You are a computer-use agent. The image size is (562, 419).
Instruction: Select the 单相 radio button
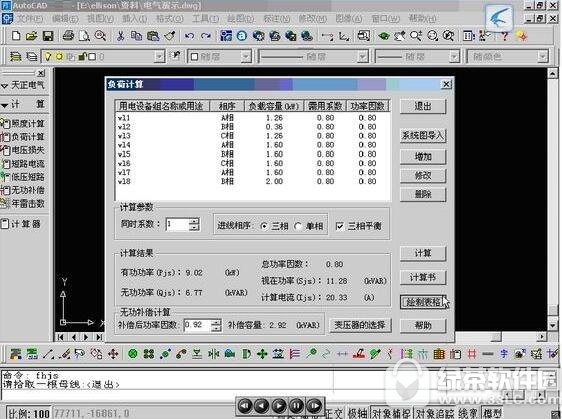coord(298,226)
